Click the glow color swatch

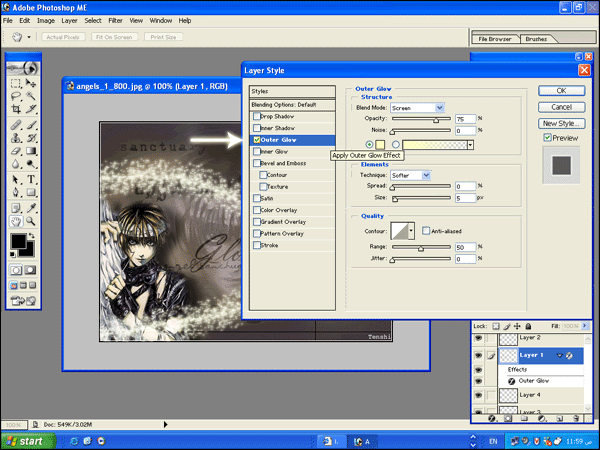380,145
